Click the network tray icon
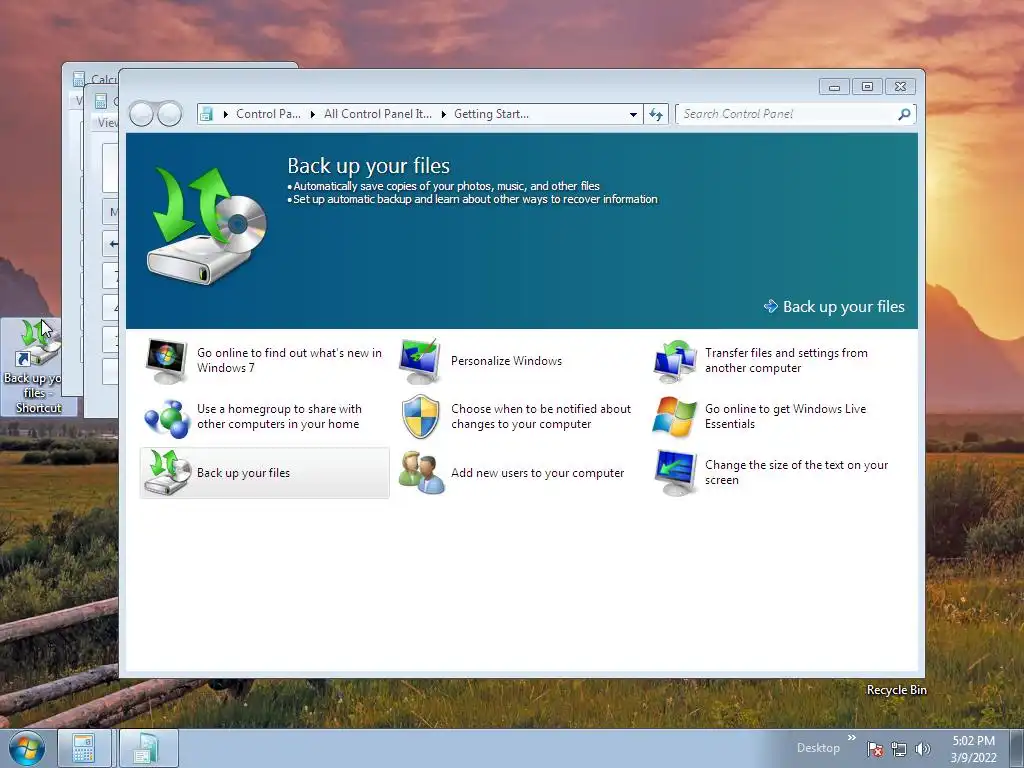The image size is (1024, 768). pyautogui.click(x=899, y=749)
